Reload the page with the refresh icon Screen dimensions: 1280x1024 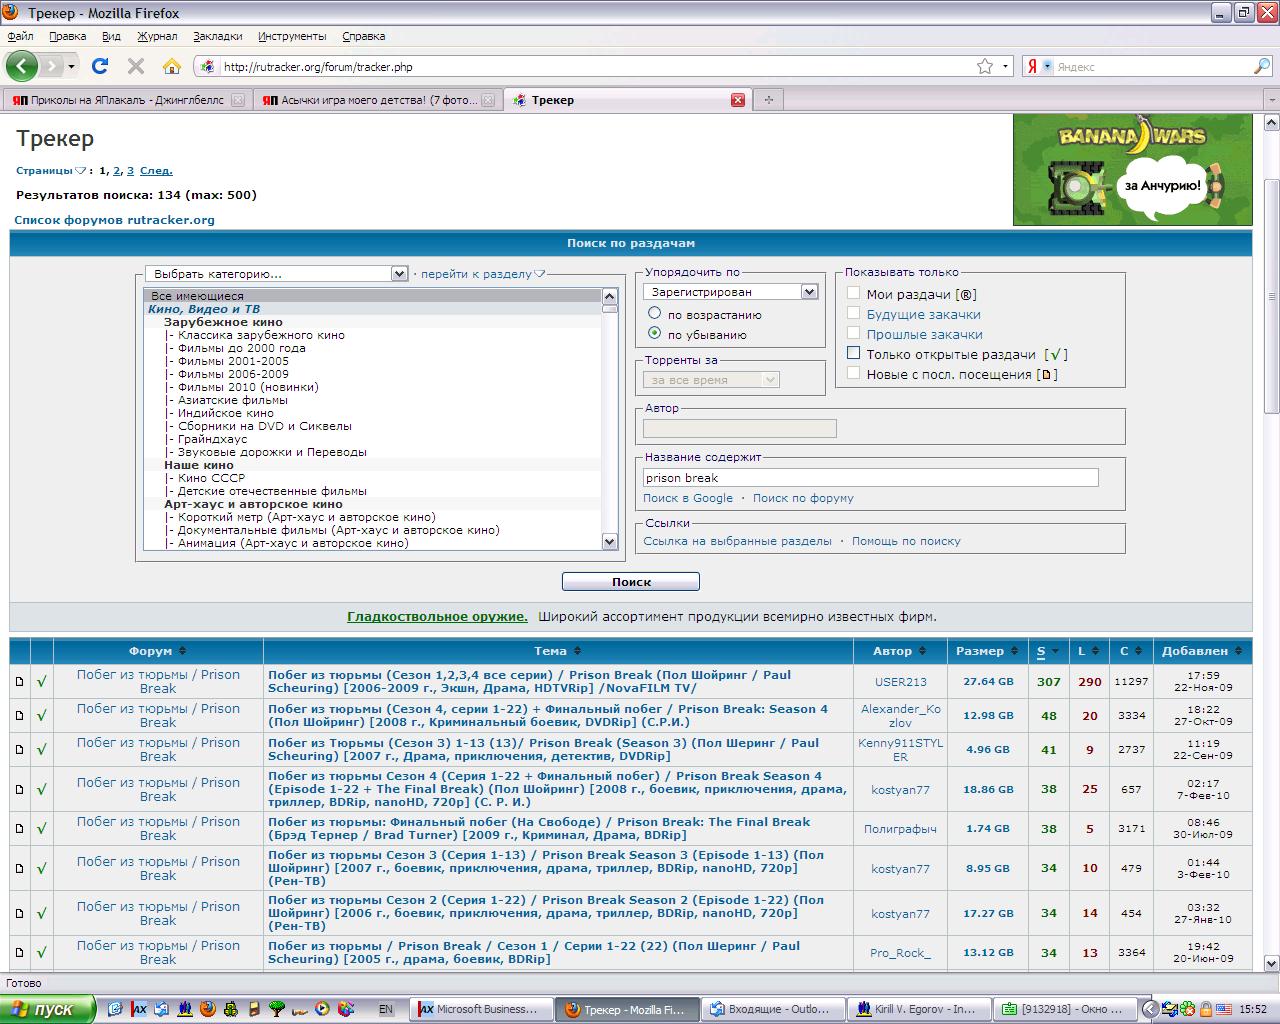click(99, 67)
